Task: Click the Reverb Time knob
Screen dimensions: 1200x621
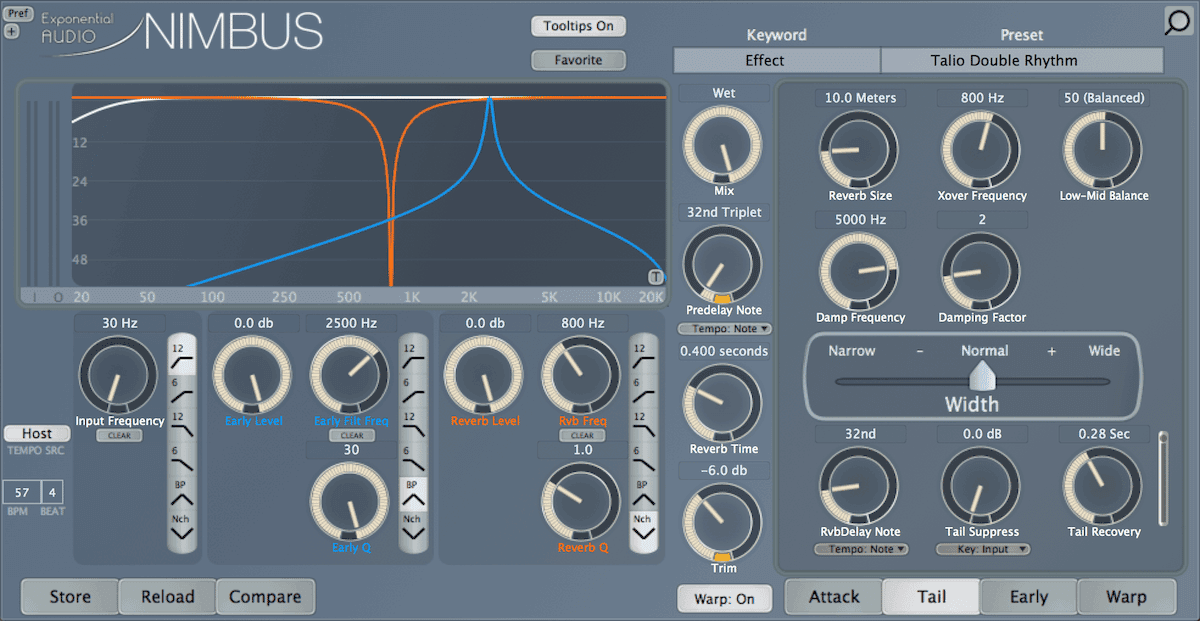Action: 723,404
